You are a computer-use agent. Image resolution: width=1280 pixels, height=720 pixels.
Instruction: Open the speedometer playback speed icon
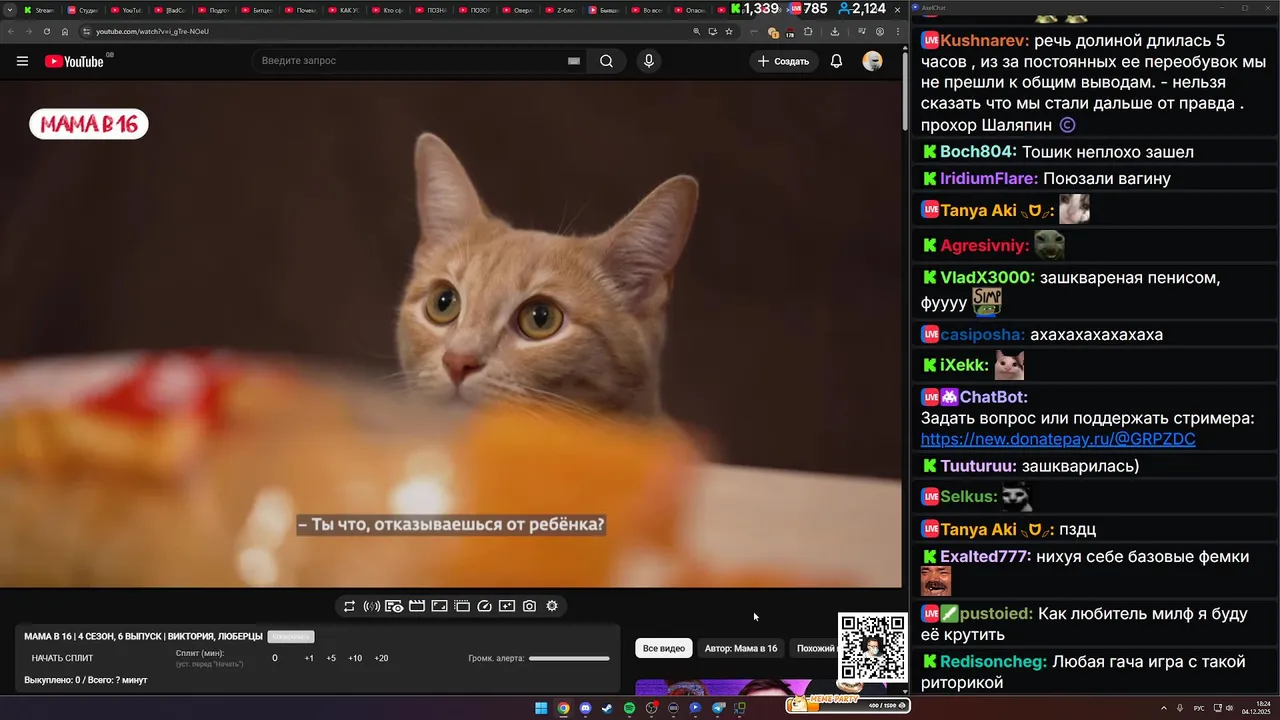click(485, 606)
